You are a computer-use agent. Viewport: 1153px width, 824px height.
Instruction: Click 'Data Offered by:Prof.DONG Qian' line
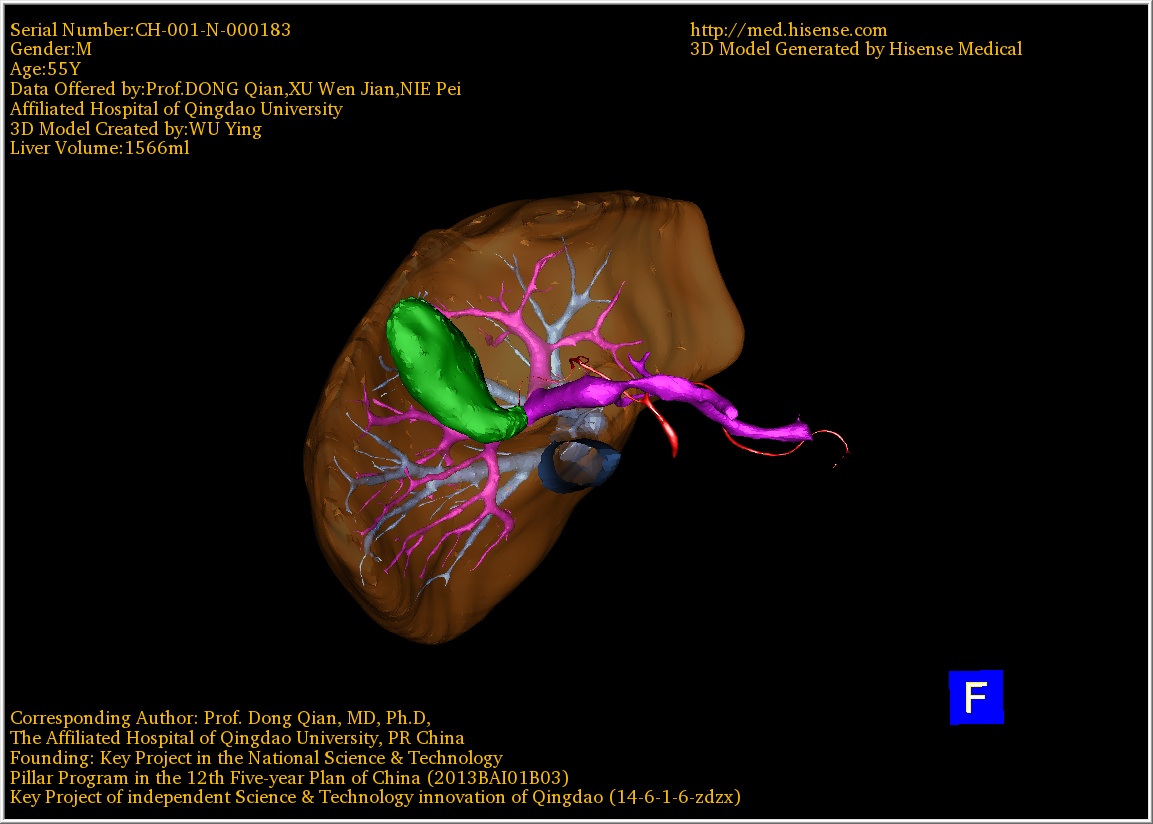(235, 89)
